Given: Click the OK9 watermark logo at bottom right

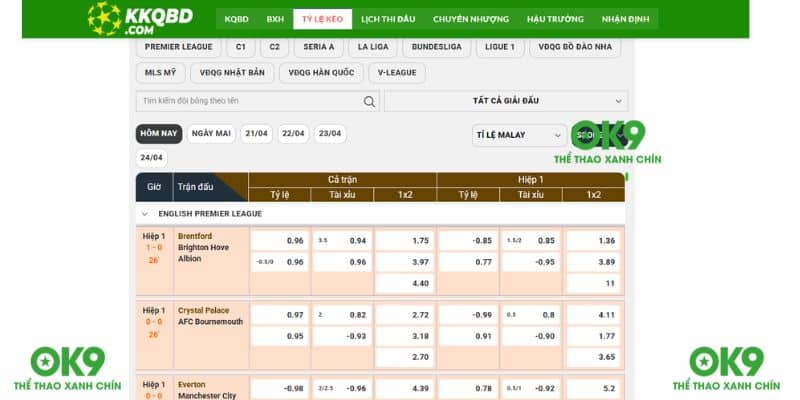Looking at the screenshot, I should pyautogui.click(x=726, y=369).
